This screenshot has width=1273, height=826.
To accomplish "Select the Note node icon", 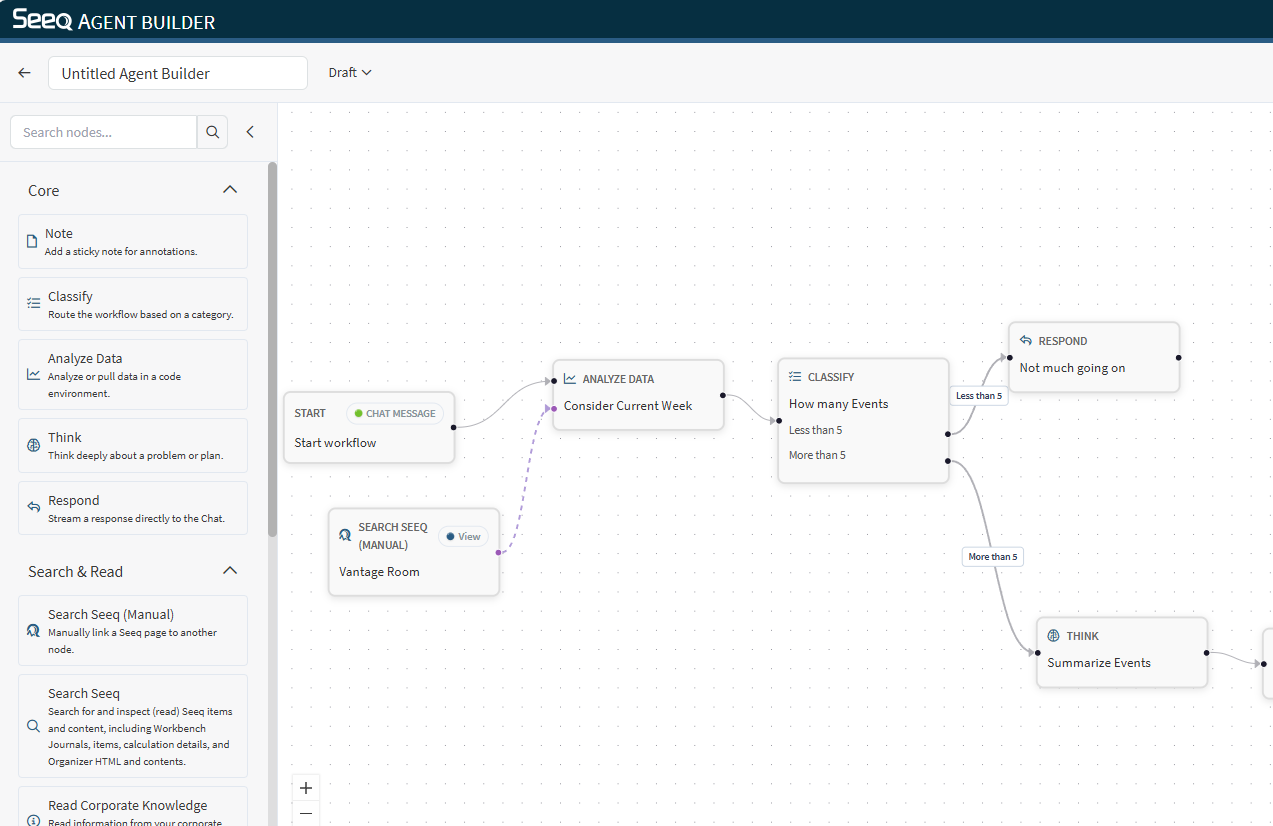I will click(x=32, y=241).
